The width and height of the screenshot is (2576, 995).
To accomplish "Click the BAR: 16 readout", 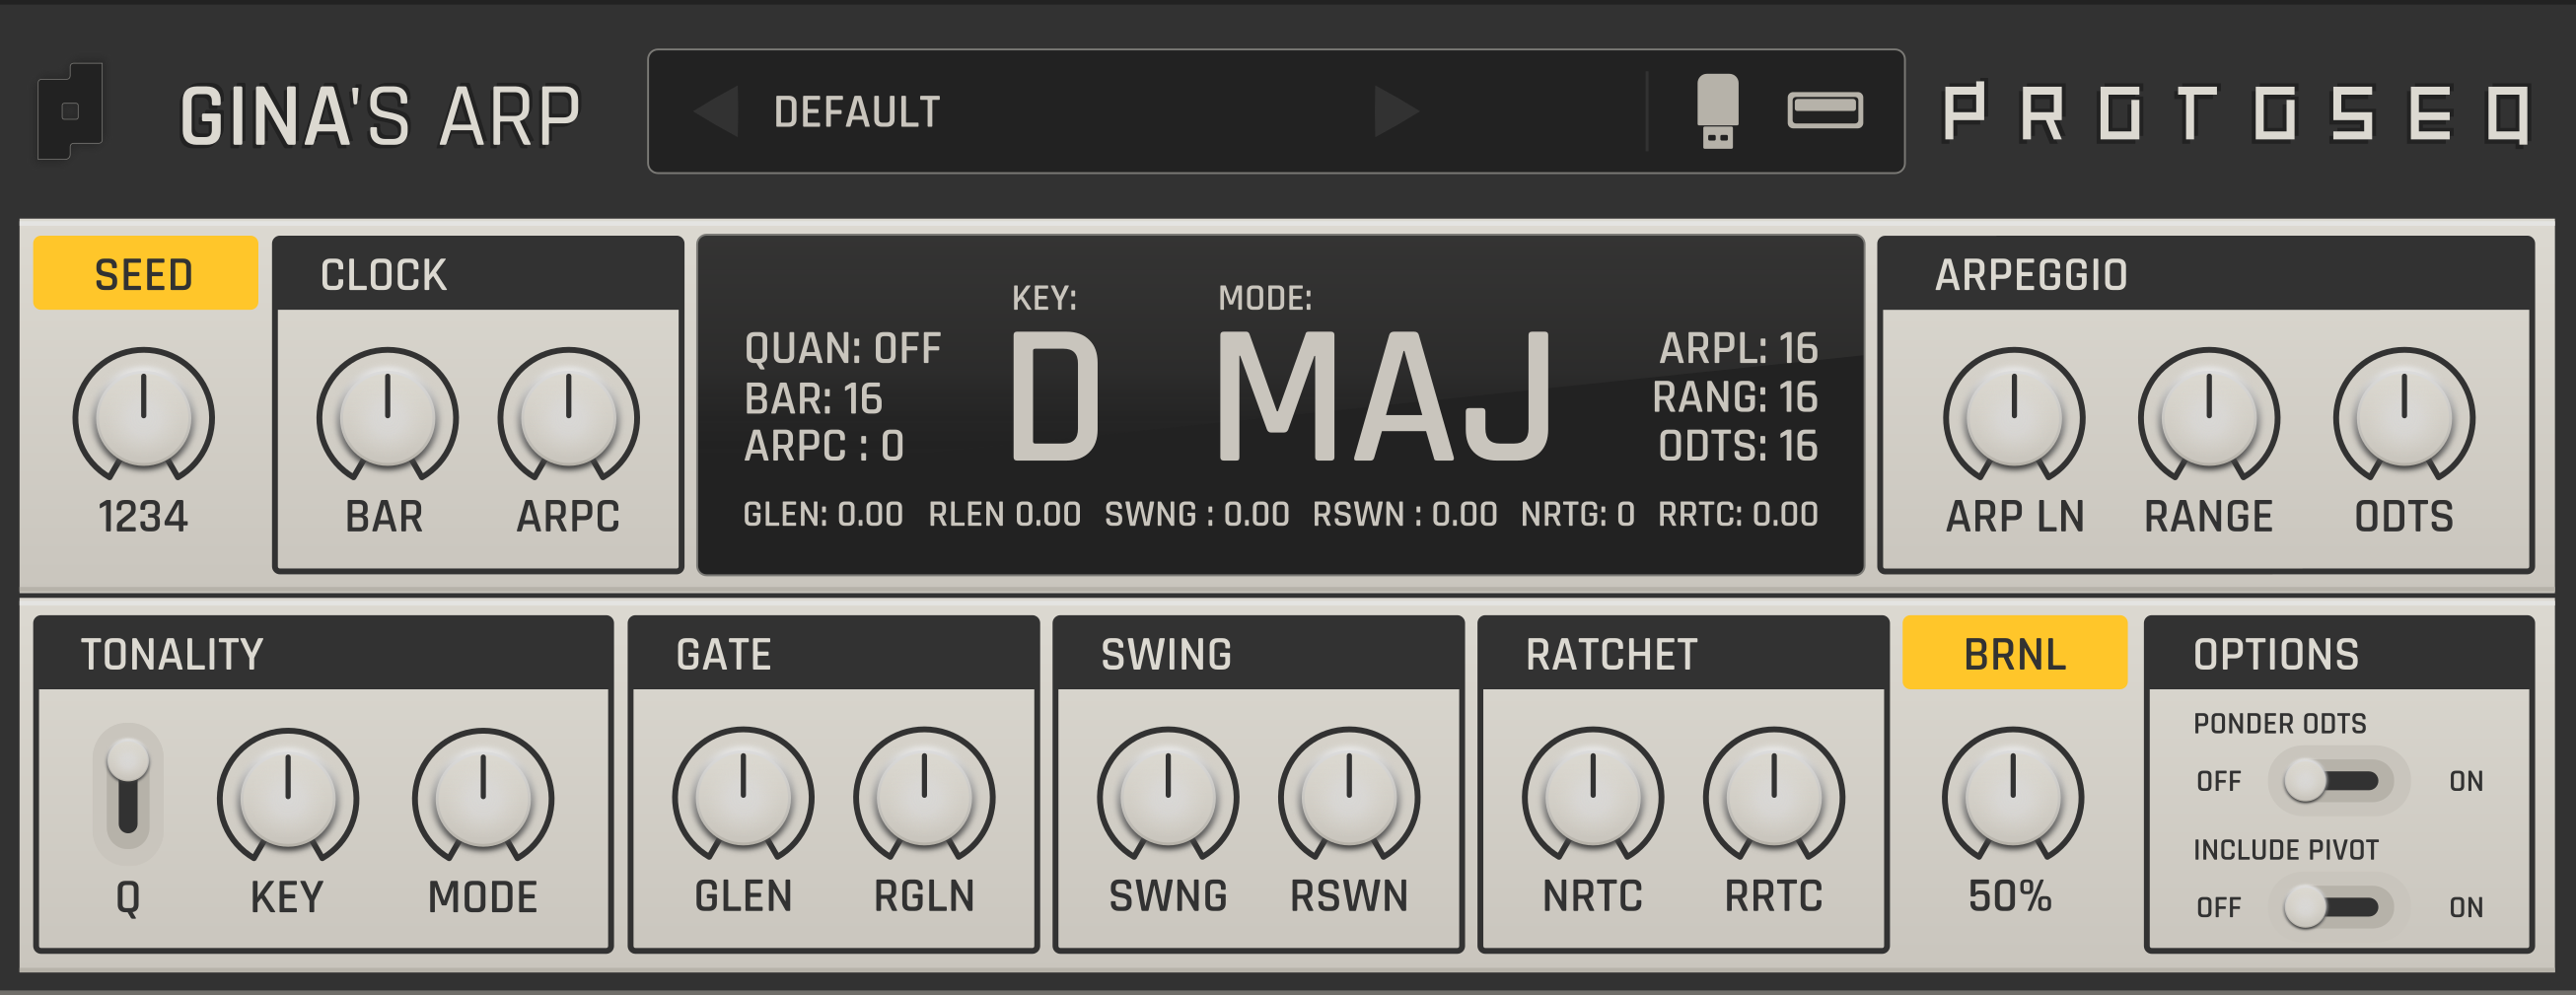I will coord(813,399).
